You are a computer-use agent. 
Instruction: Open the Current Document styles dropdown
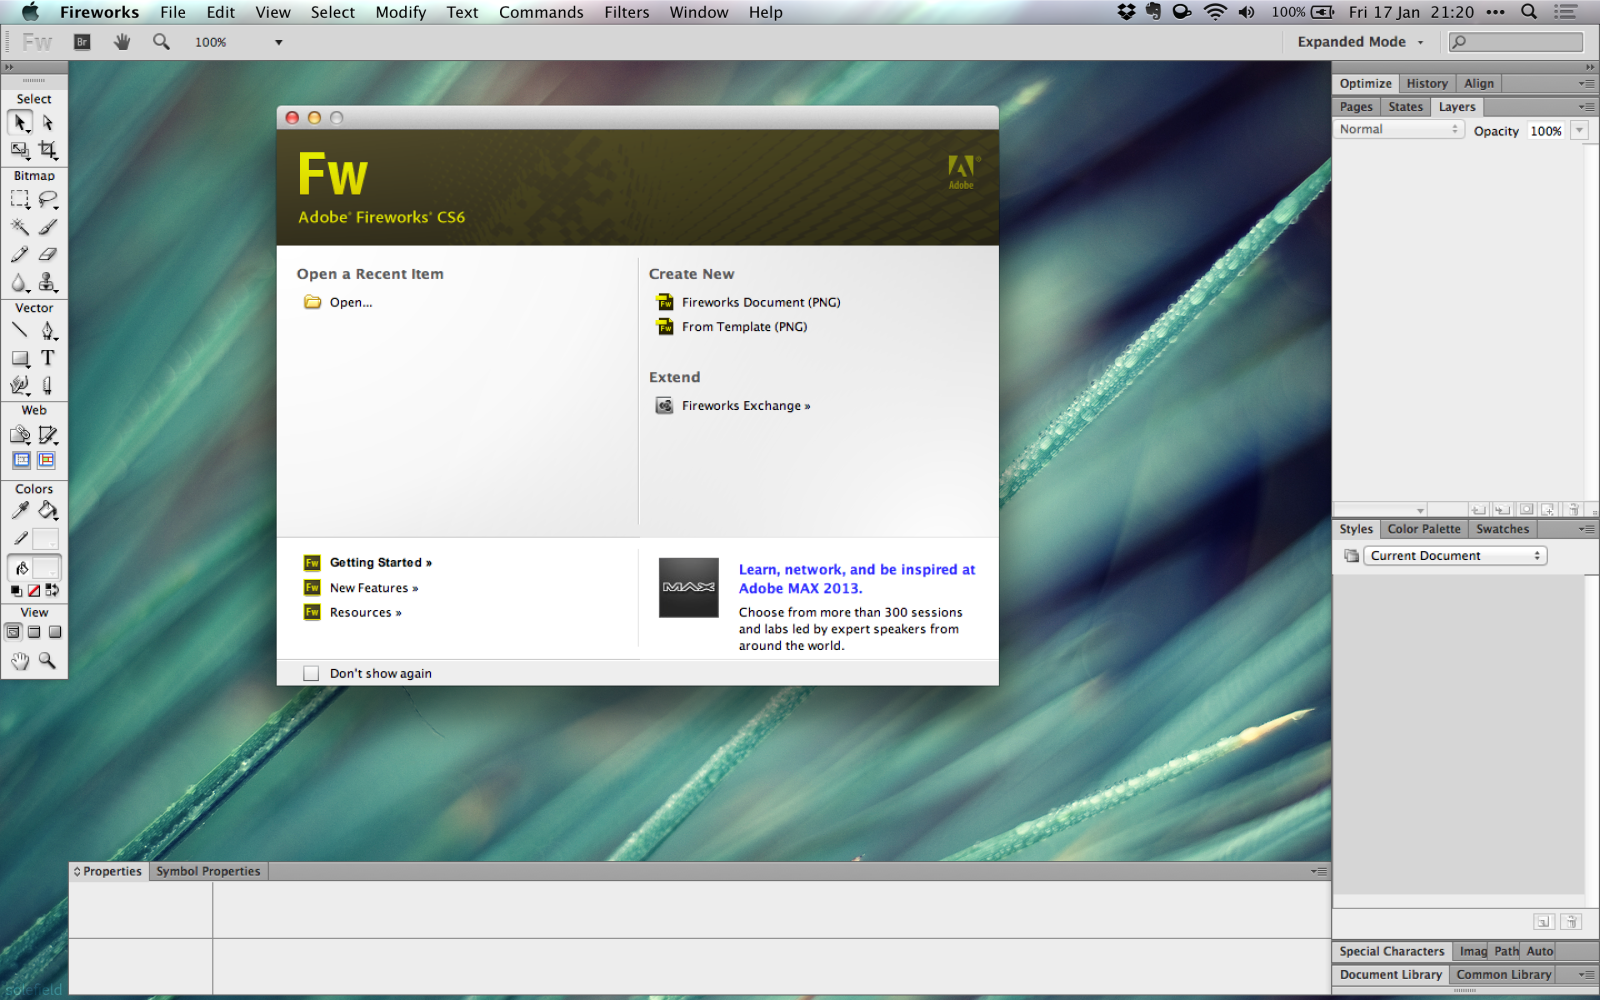[1455, 556]
